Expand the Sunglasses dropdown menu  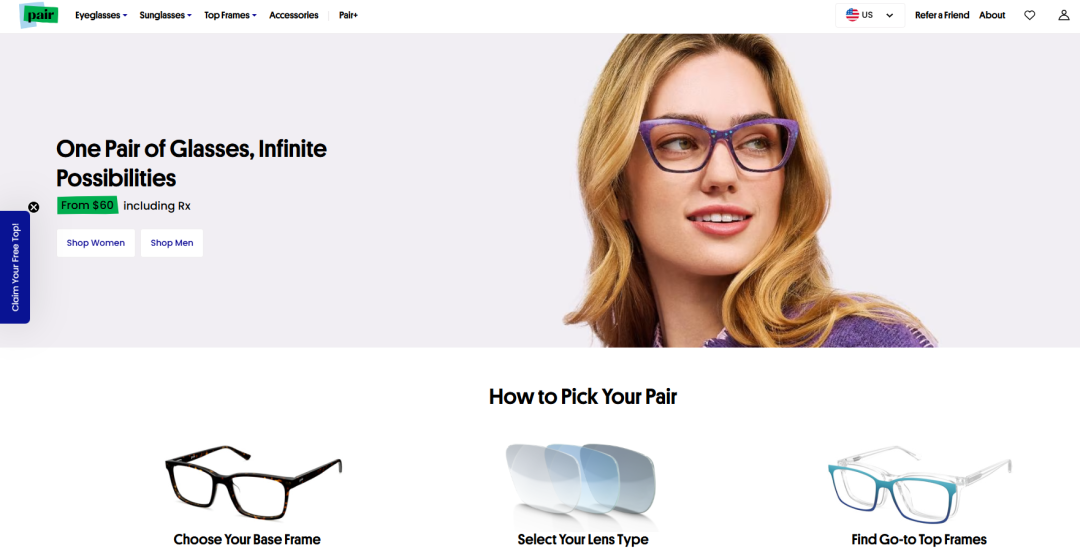pos(165,15)
